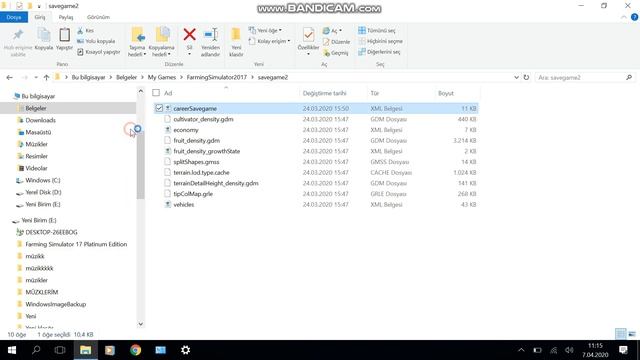Go up one folder level
This screenshot has width=640, height=360.
(x=46, y=78)
